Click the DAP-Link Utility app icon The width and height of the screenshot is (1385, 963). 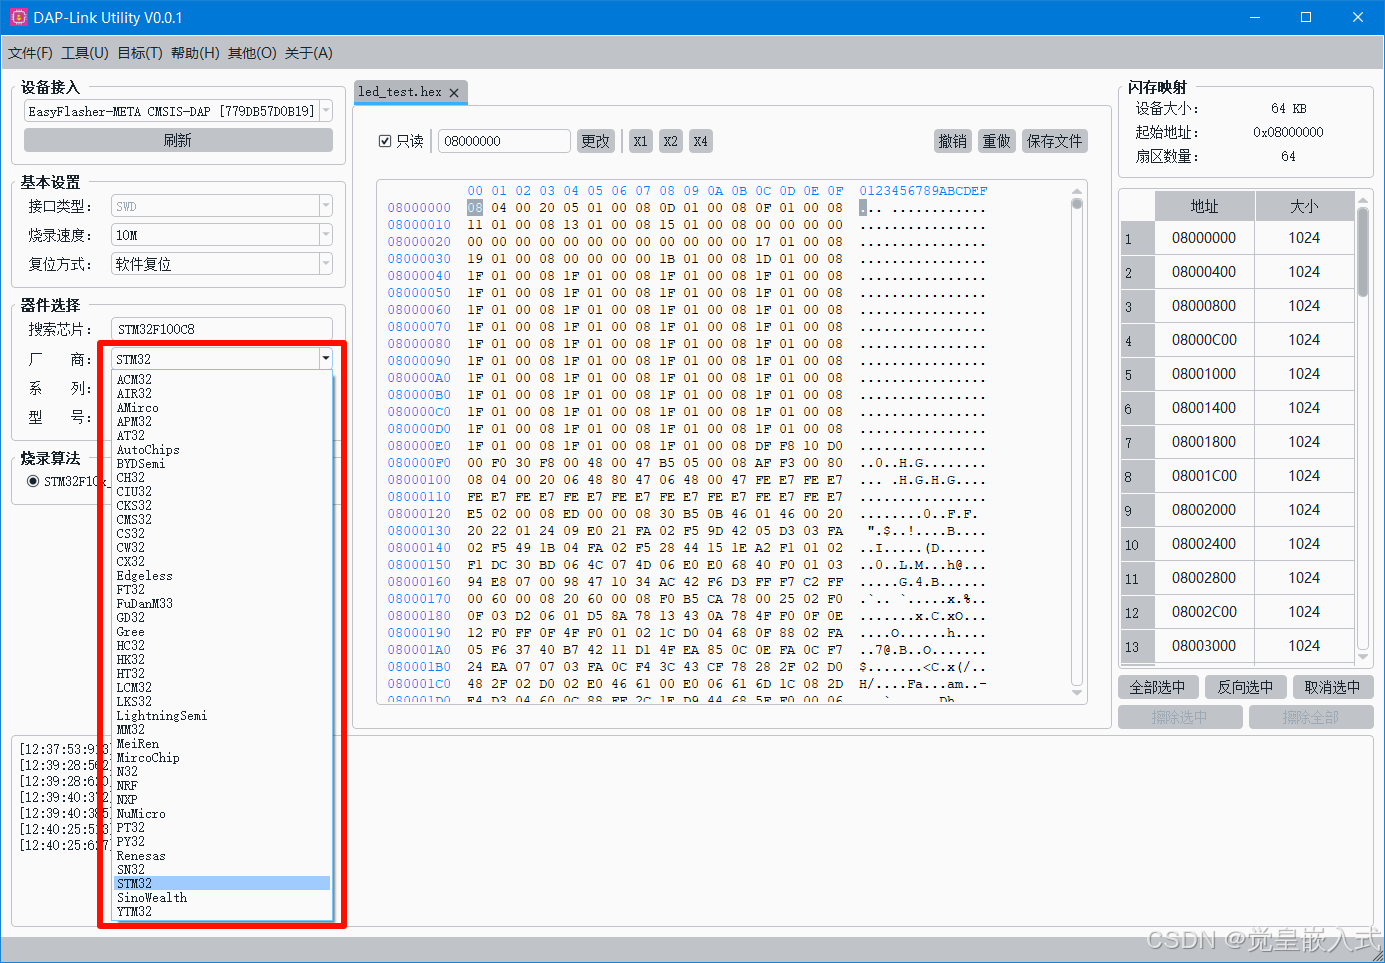[x=18, y=17]
